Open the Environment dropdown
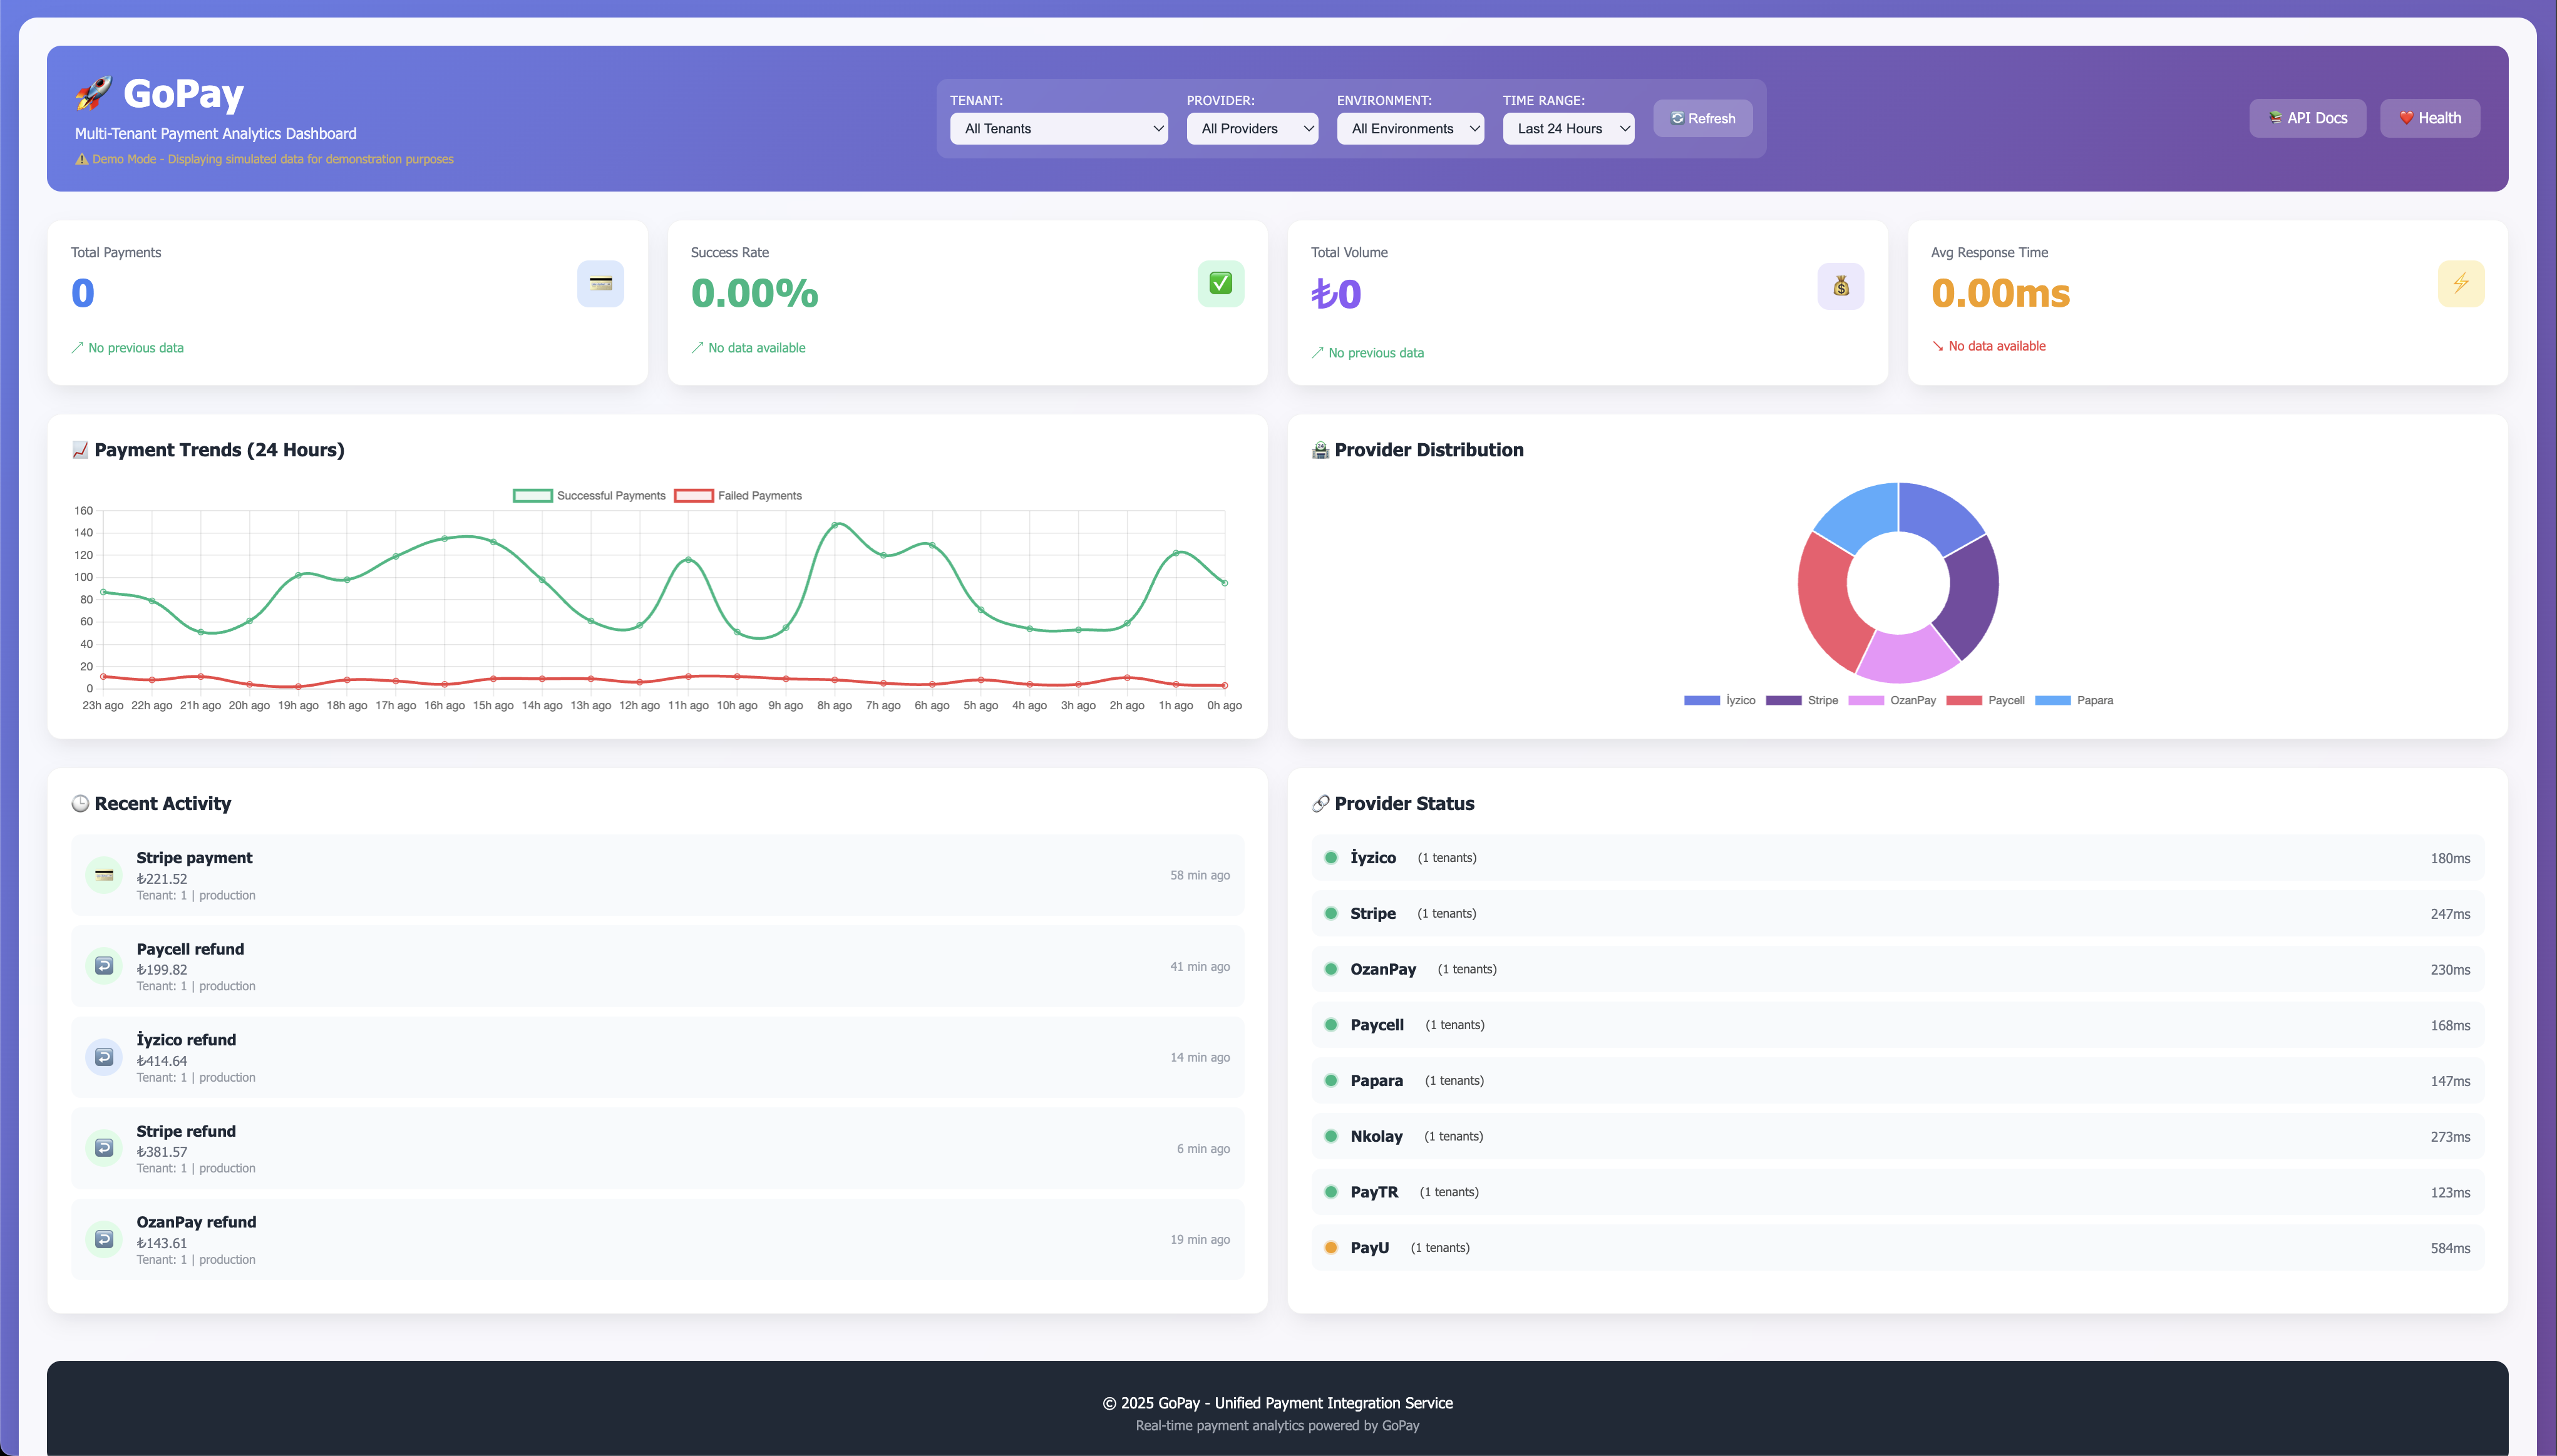Screen dimensions: 2557x1456 (1410, 129)
